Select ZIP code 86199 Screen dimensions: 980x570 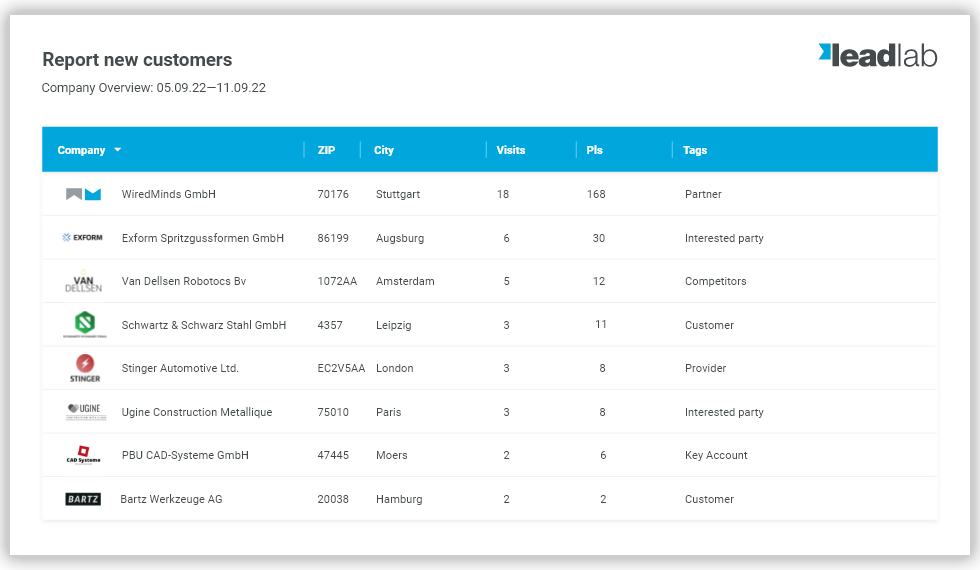coord(333,238)
